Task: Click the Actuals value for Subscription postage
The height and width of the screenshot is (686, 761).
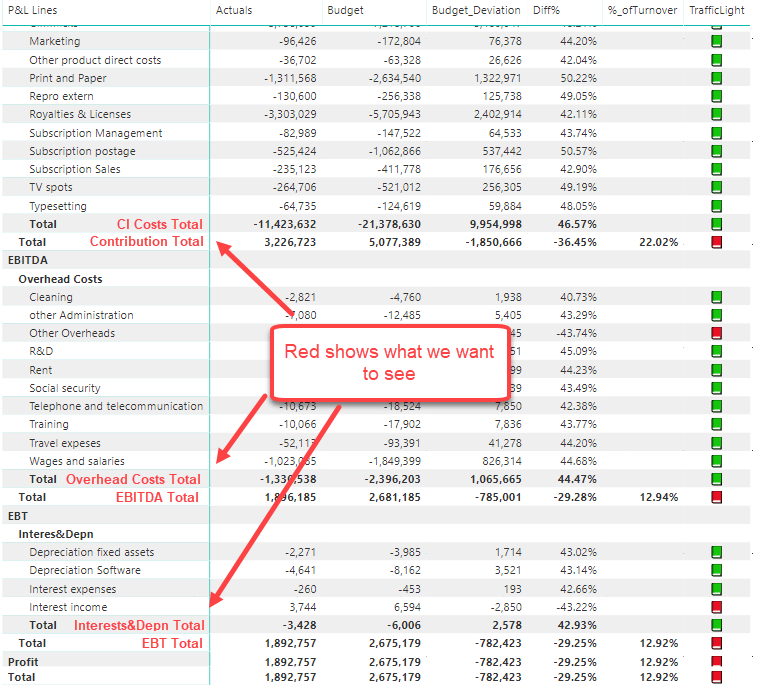Action: [x=294, y=151]
